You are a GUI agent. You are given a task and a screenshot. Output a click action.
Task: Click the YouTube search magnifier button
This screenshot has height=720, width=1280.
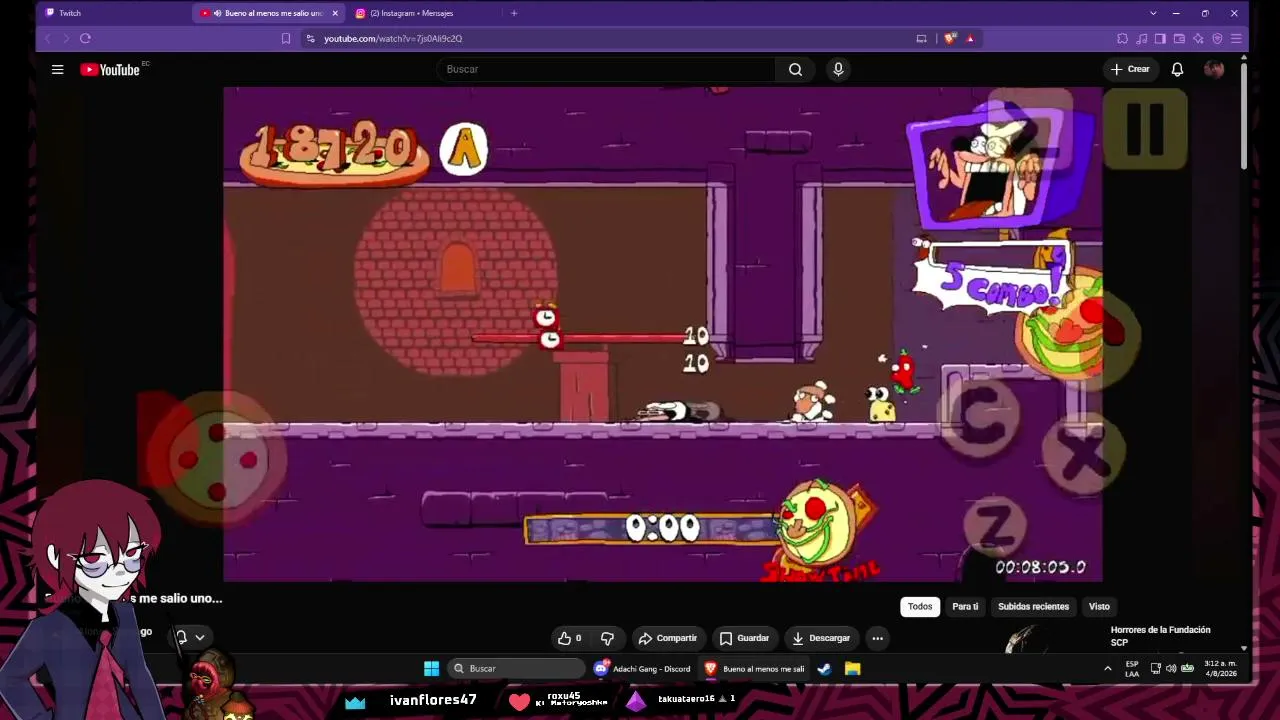[795, 69]
